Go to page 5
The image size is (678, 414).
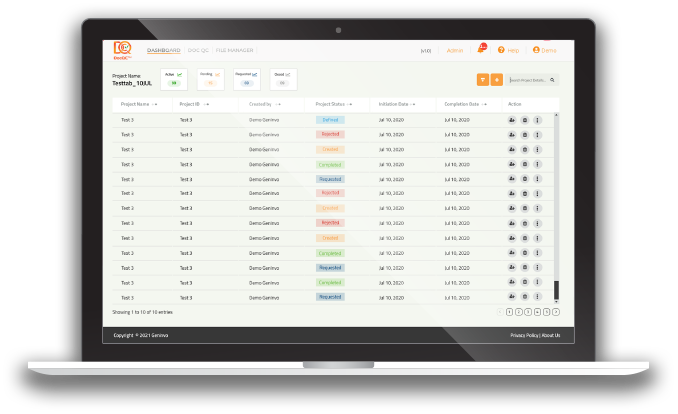pyautogui.click(x=547, y=312)
